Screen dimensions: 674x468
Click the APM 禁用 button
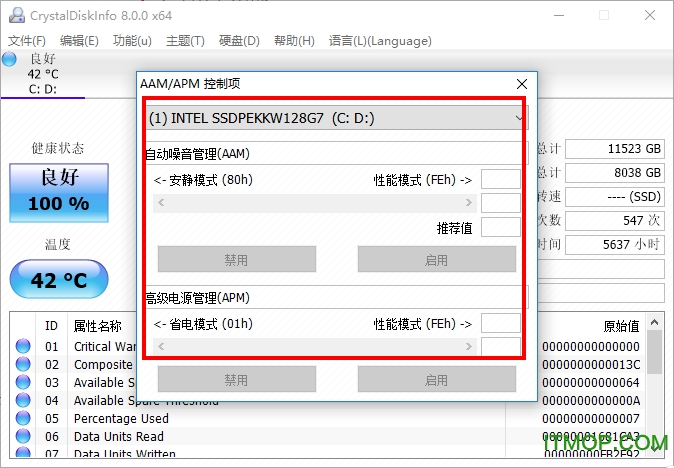pos(237,379)
